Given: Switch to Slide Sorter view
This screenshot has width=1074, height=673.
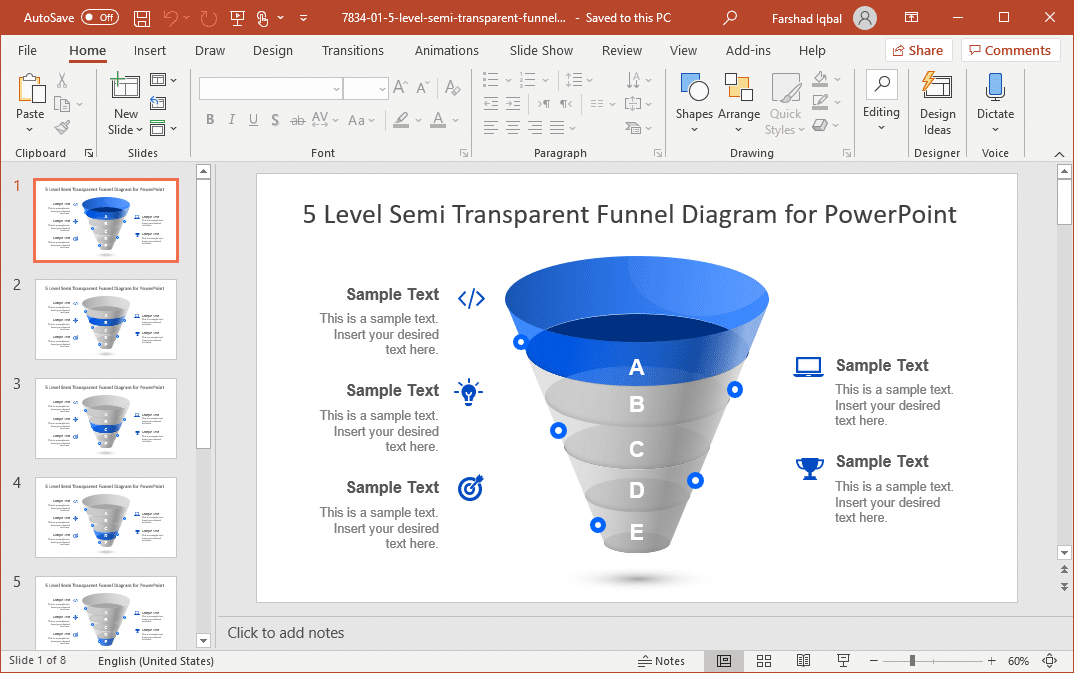Looking at the screenshot, I should tap(764, 661).
